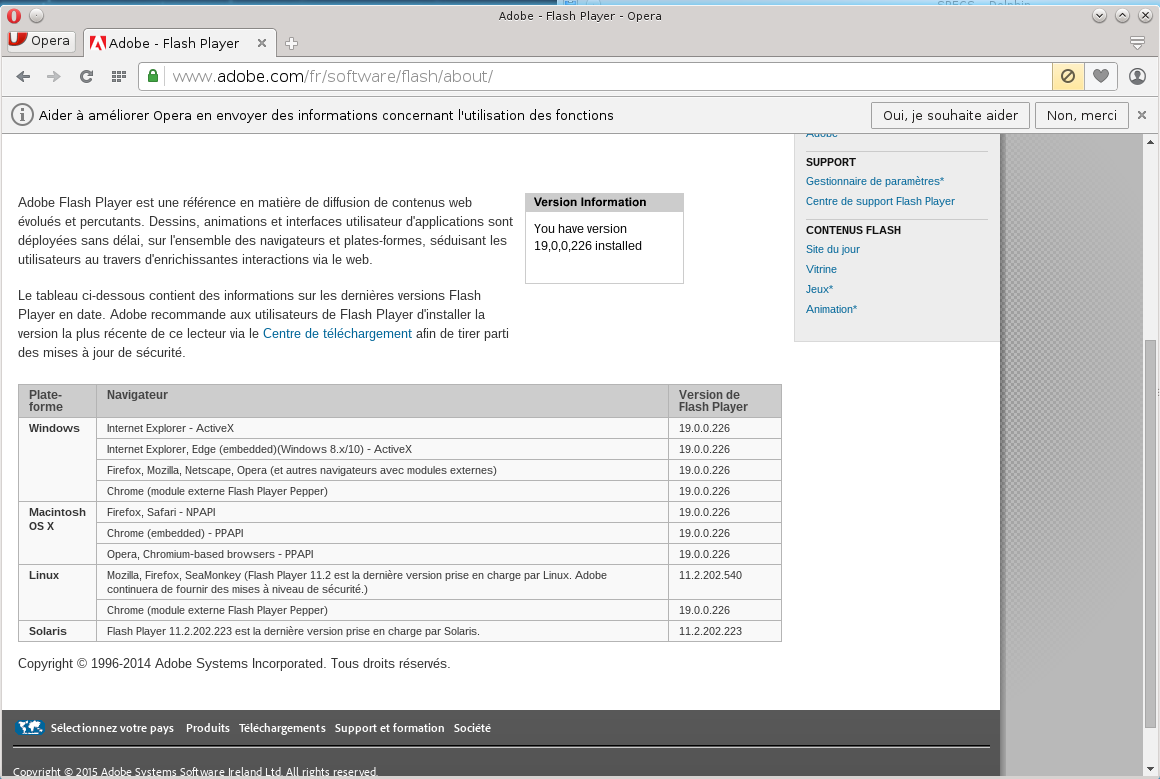Open a new tab with plus icon

click(x=291, y=43)
